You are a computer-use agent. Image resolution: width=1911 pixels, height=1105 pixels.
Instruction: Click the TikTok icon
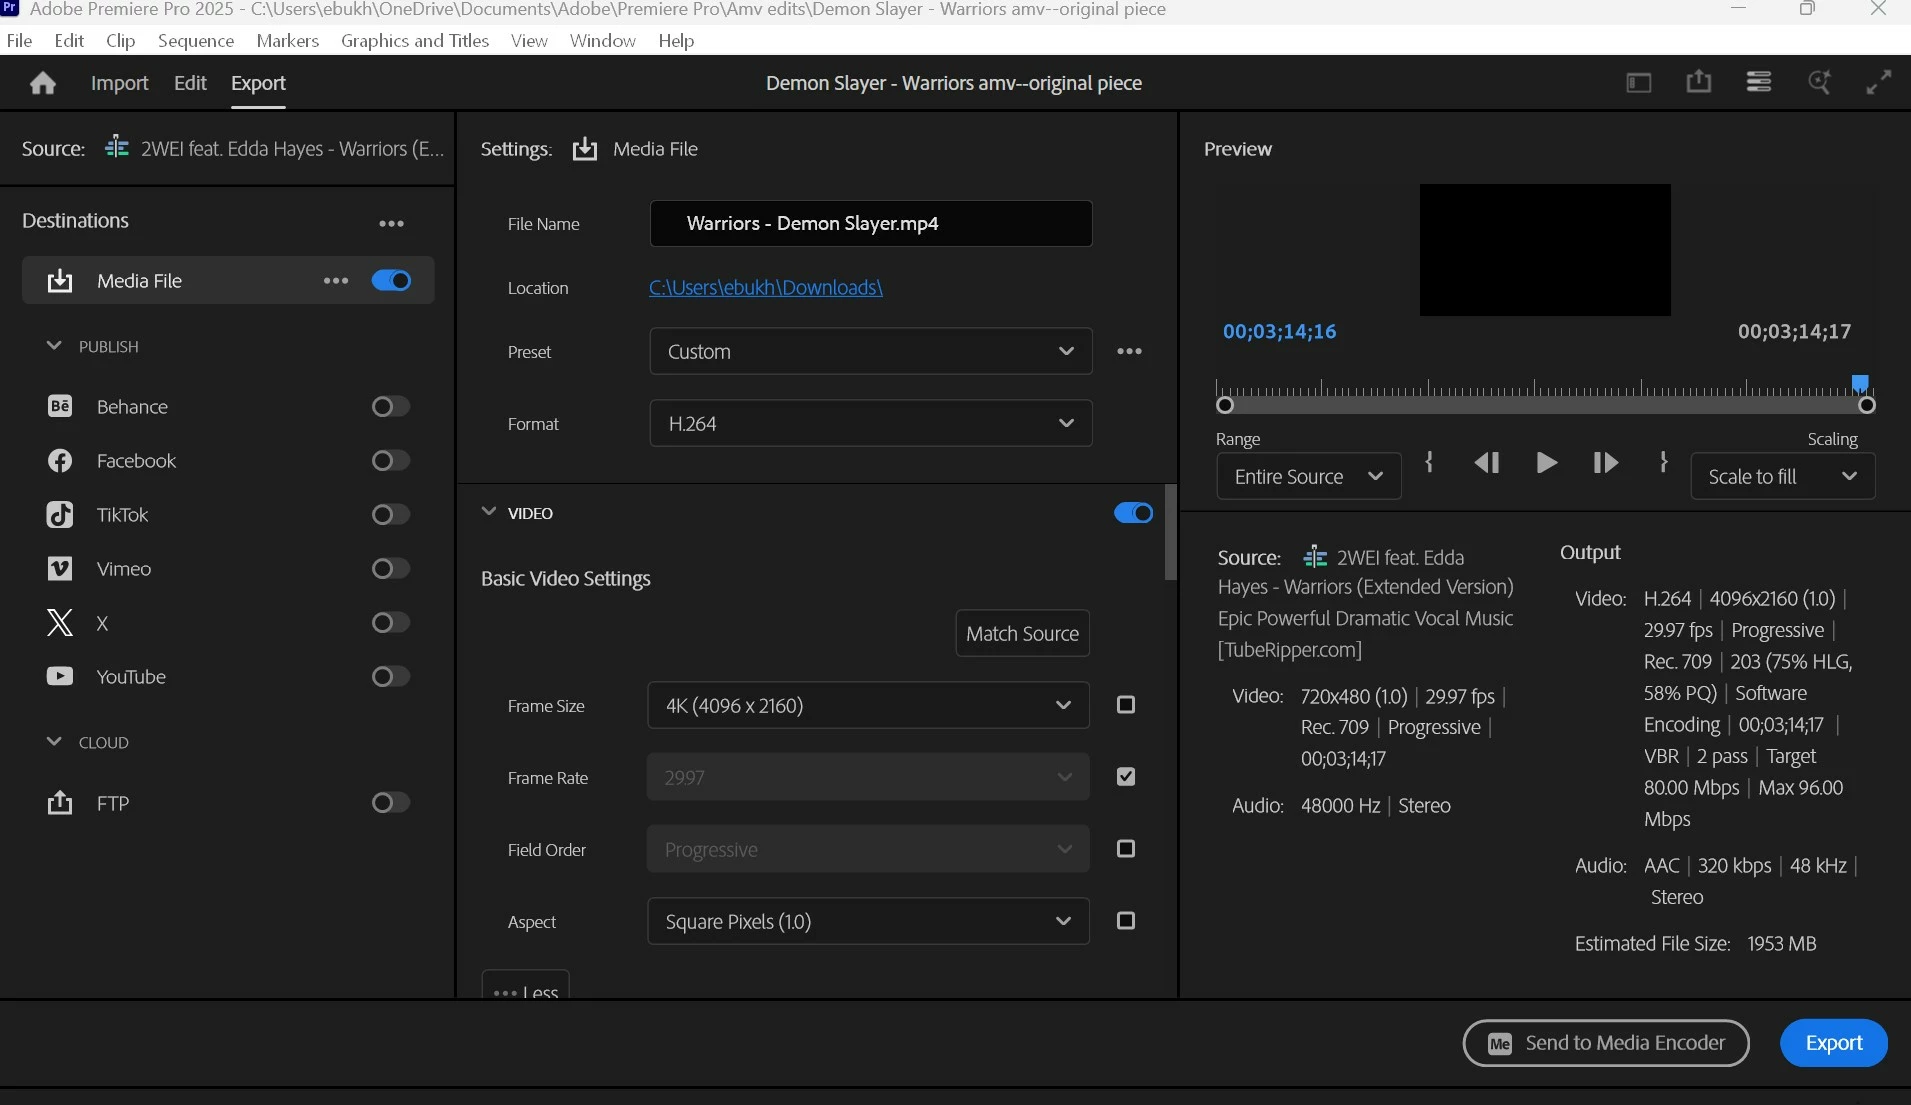point(60,514)
